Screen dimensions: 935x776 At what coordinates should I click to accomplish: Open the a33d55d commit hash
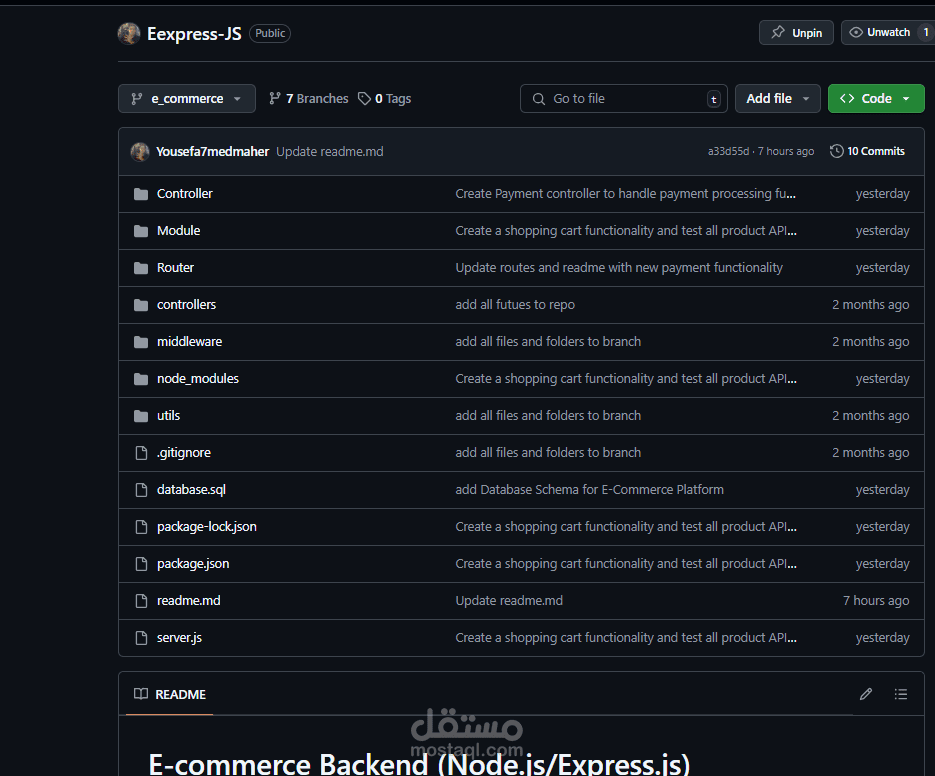click(728, 152)
